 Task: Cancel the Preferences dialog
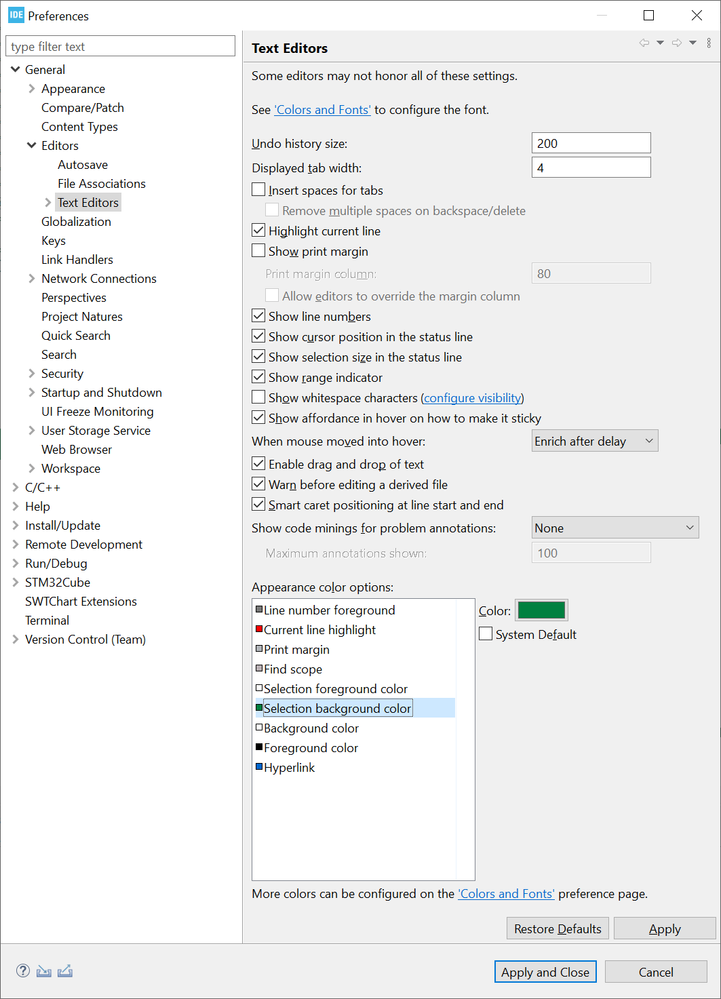[656, 972]
